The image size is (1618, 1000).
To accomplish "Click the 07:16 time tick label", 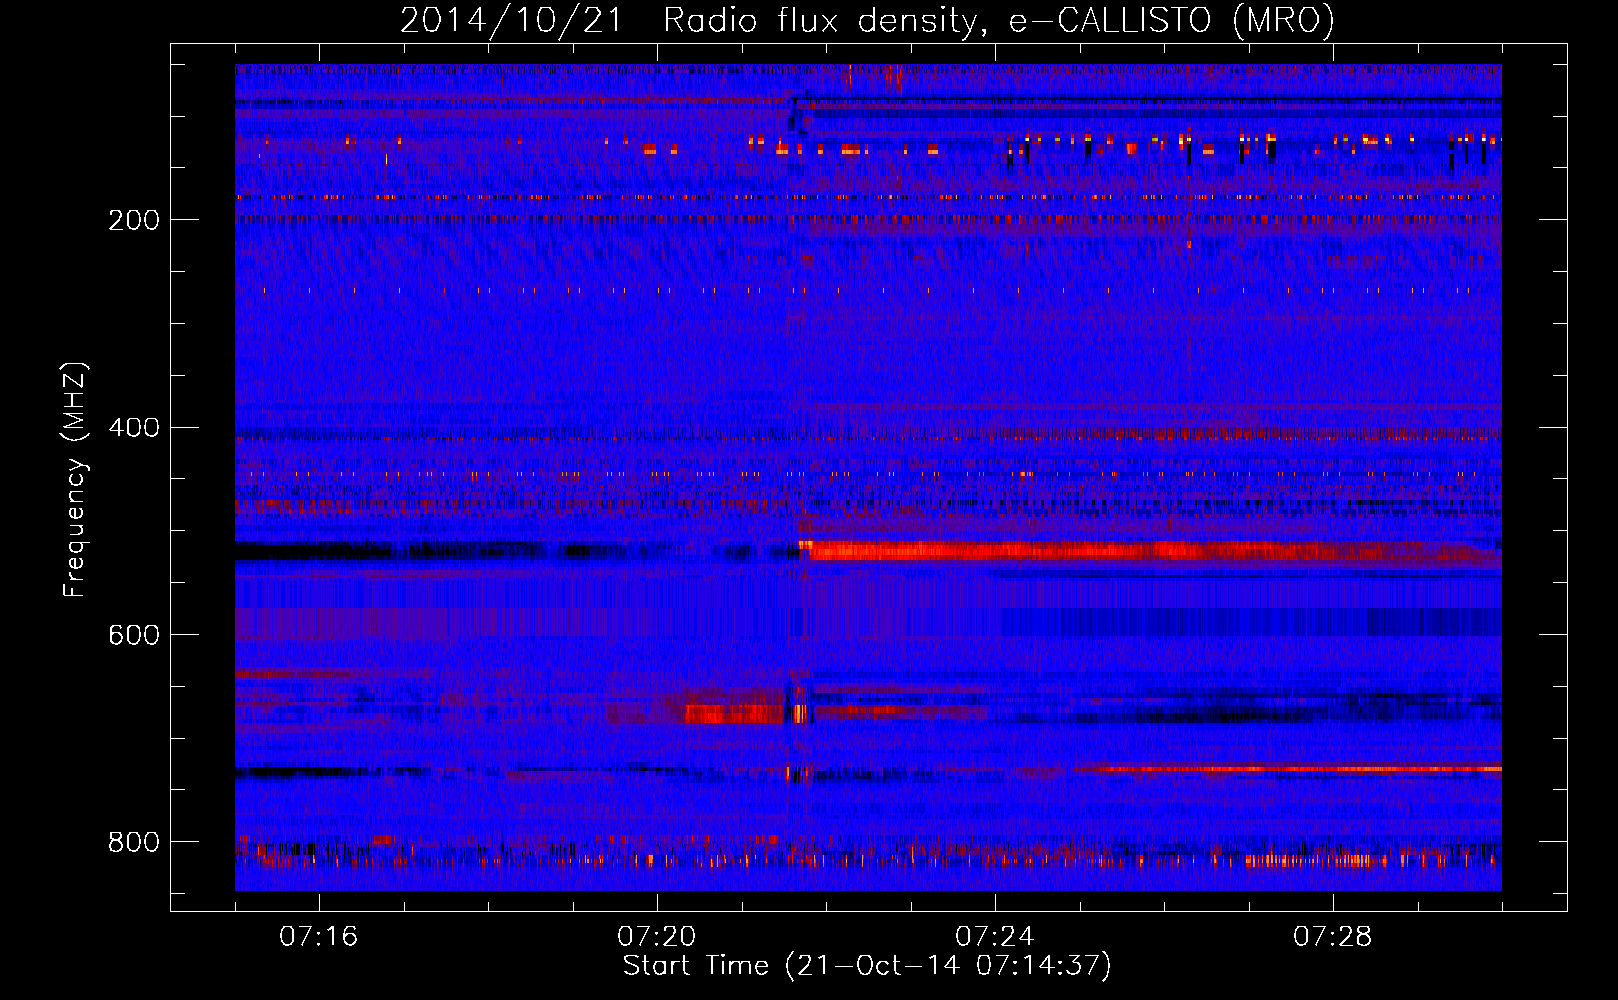I will click(x=318, y=937).
